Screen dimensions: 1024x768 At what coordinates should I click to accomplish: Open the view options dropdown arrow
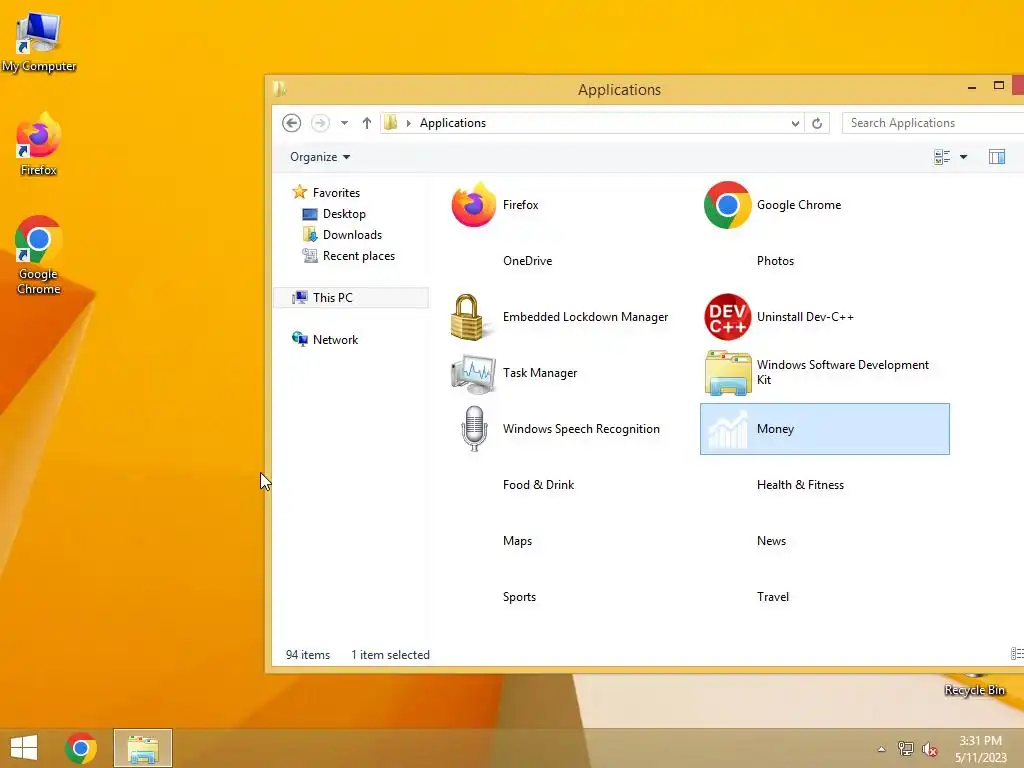[963, 157]
